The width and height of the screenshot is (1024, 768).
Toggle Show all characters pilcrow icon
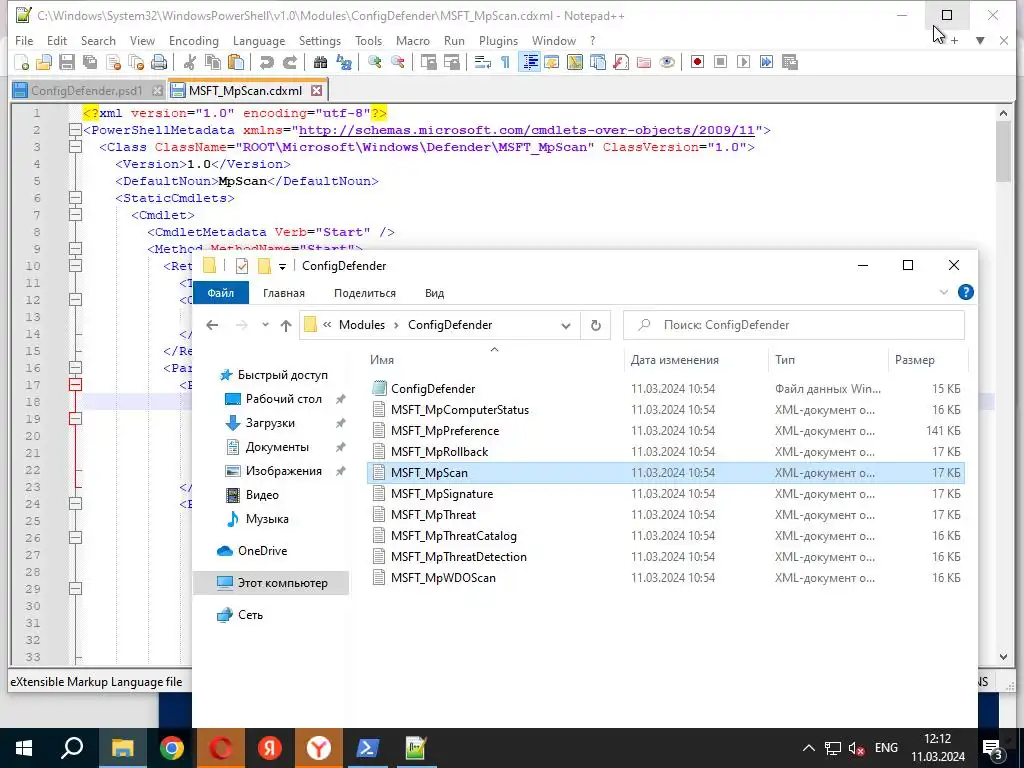(505, 62)
